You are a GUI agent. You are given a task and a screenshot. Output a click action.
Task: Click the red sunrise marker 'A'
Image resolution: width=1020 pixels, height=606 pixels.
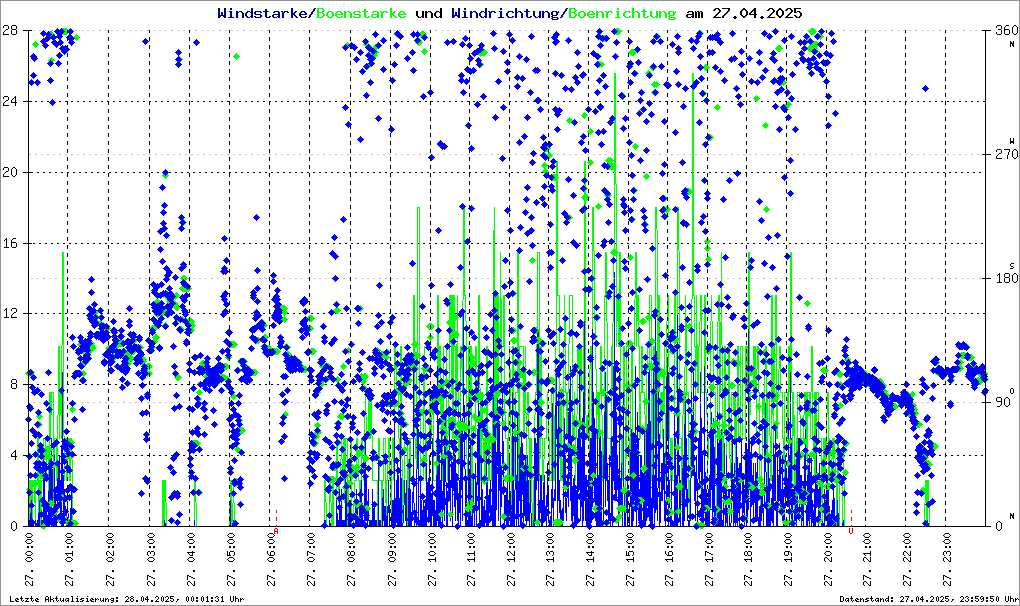coord(276,531)
